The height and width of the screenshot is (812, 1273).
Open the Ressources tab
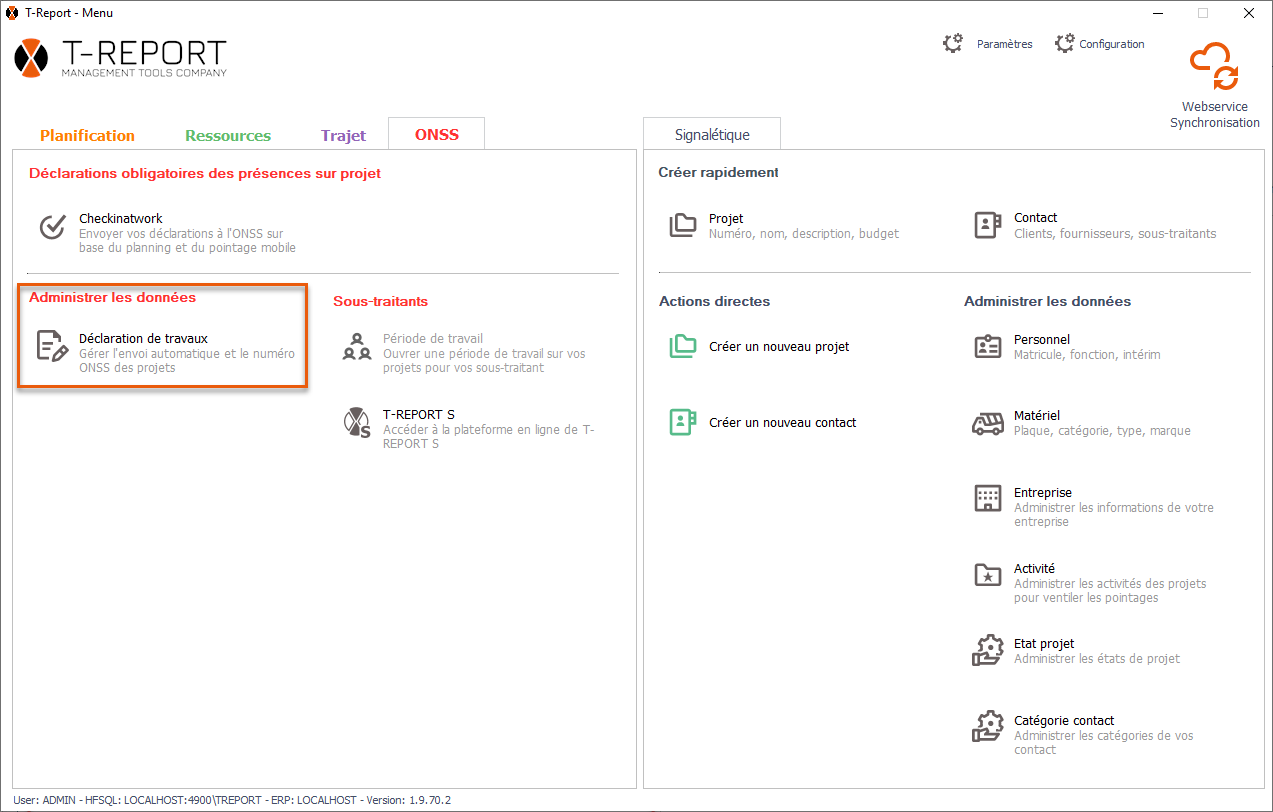pos(228,136)
